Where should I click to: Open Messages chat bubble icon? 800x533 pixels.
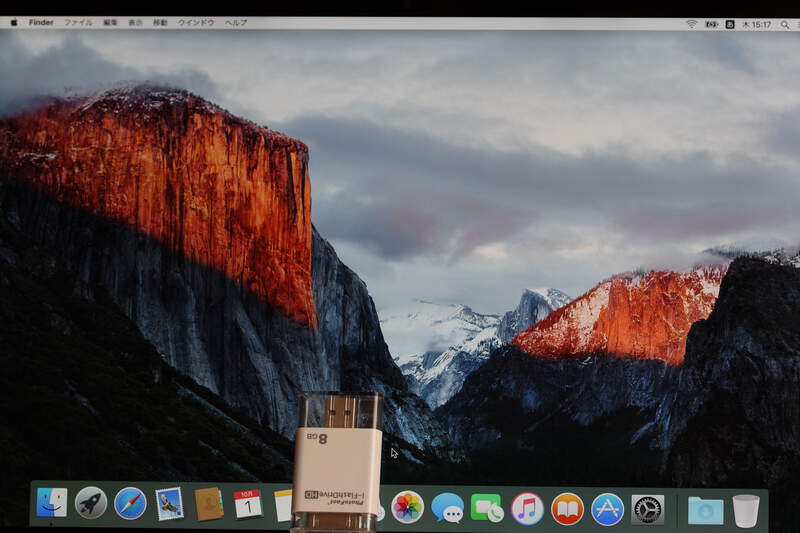(447, 508)
